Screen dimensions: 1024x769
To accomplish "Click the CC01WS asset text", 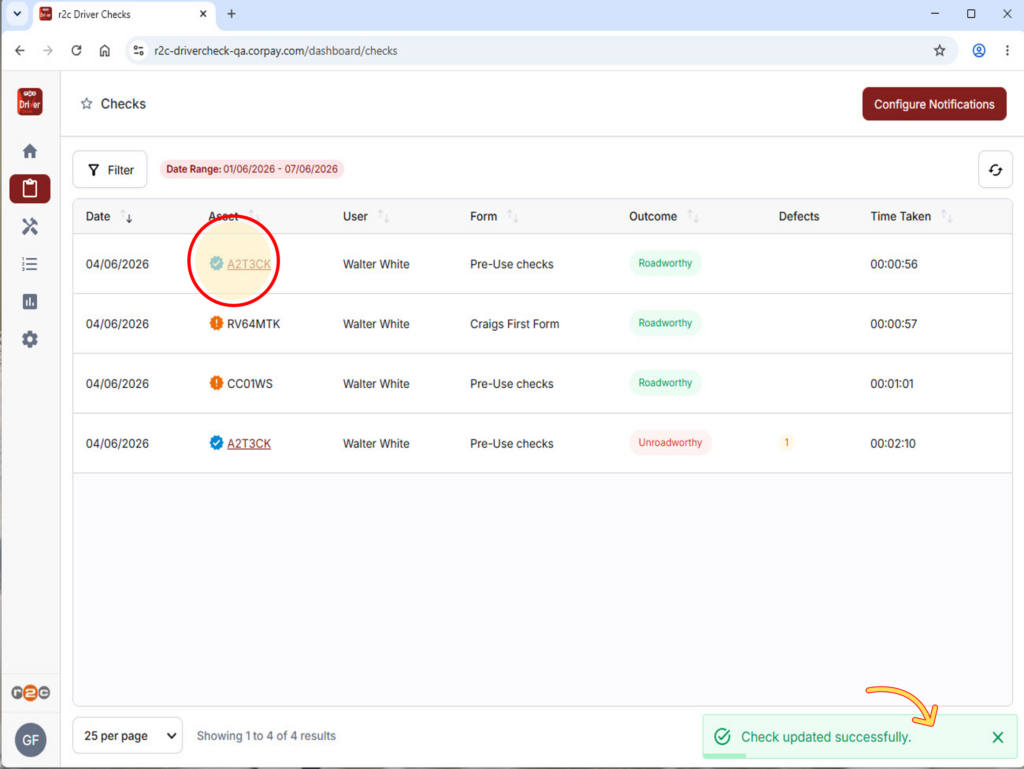I will [x=249, y=384].
